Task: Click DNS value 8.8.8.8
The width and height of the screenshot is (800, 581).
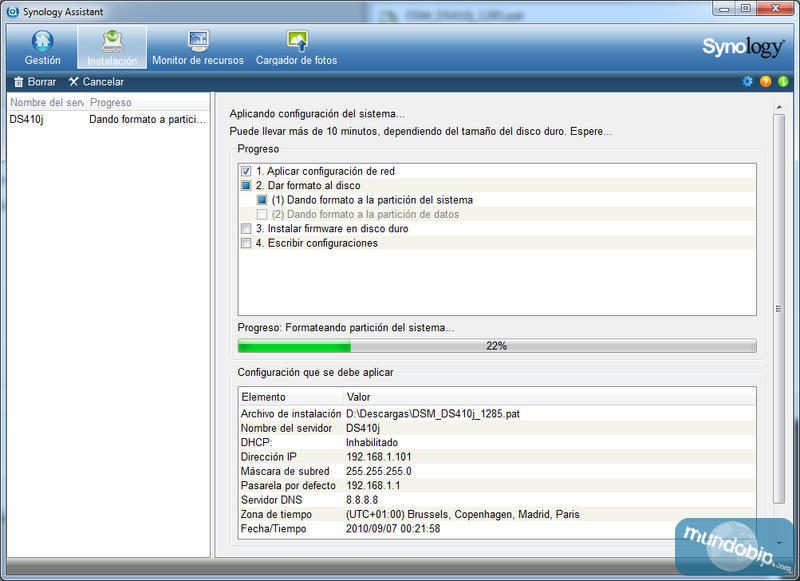Action: pos(362,500)
